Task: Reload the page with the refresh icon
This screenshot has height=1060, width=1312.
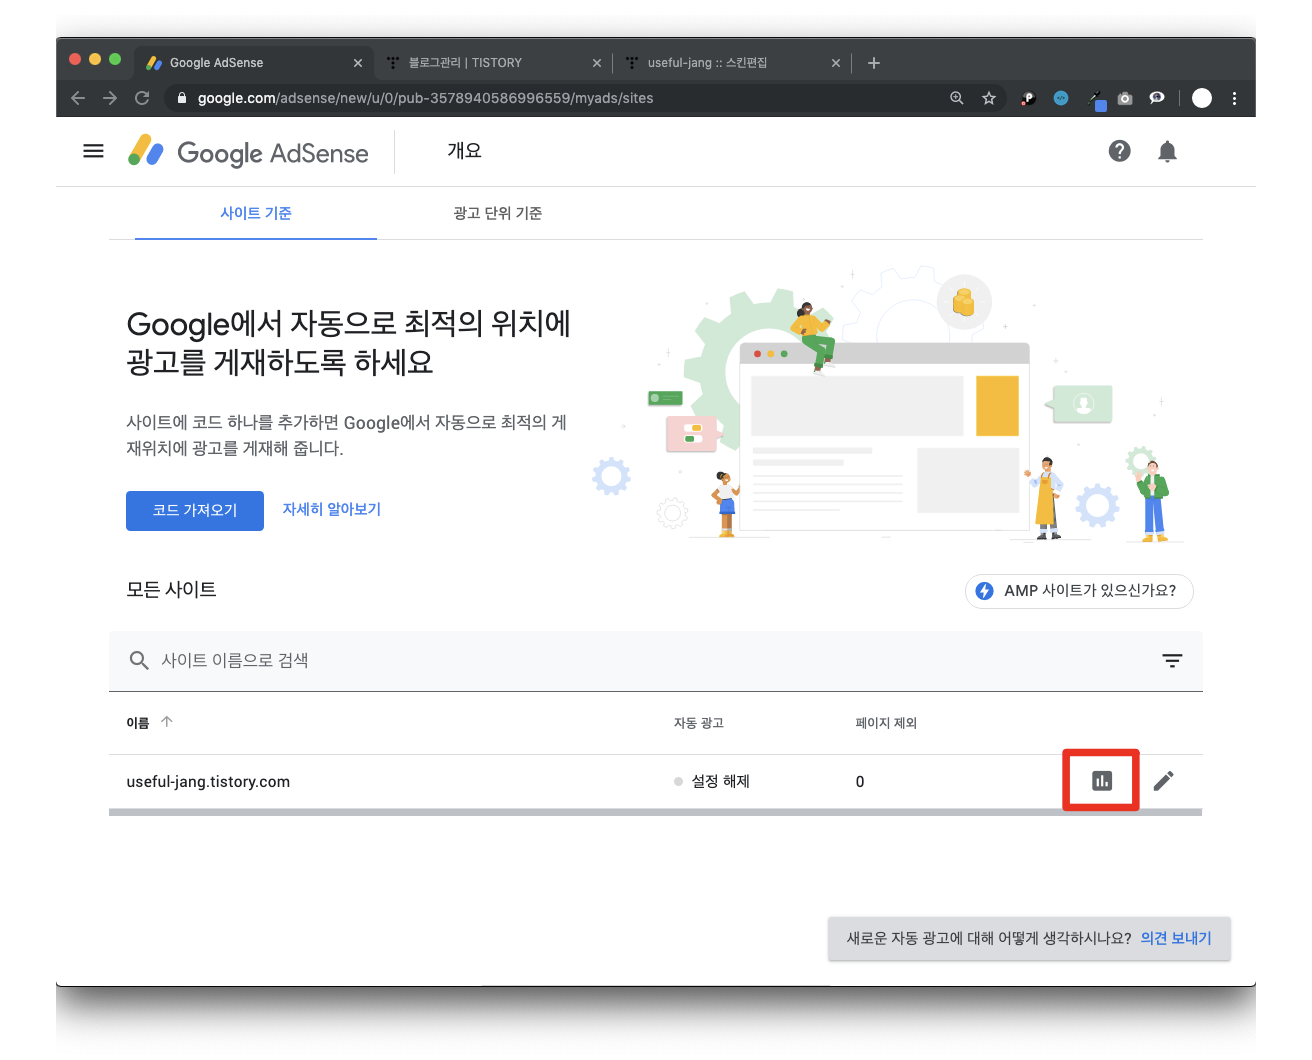Action: click(x=142, y=98)
